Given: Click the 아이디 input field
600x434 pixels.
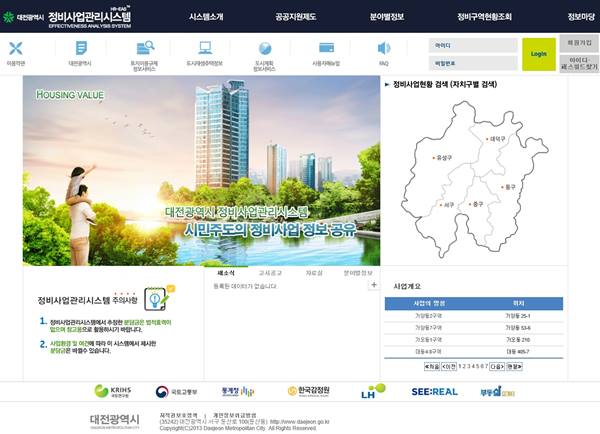Looking at the screenshot, I should click(x=472, y=45).
